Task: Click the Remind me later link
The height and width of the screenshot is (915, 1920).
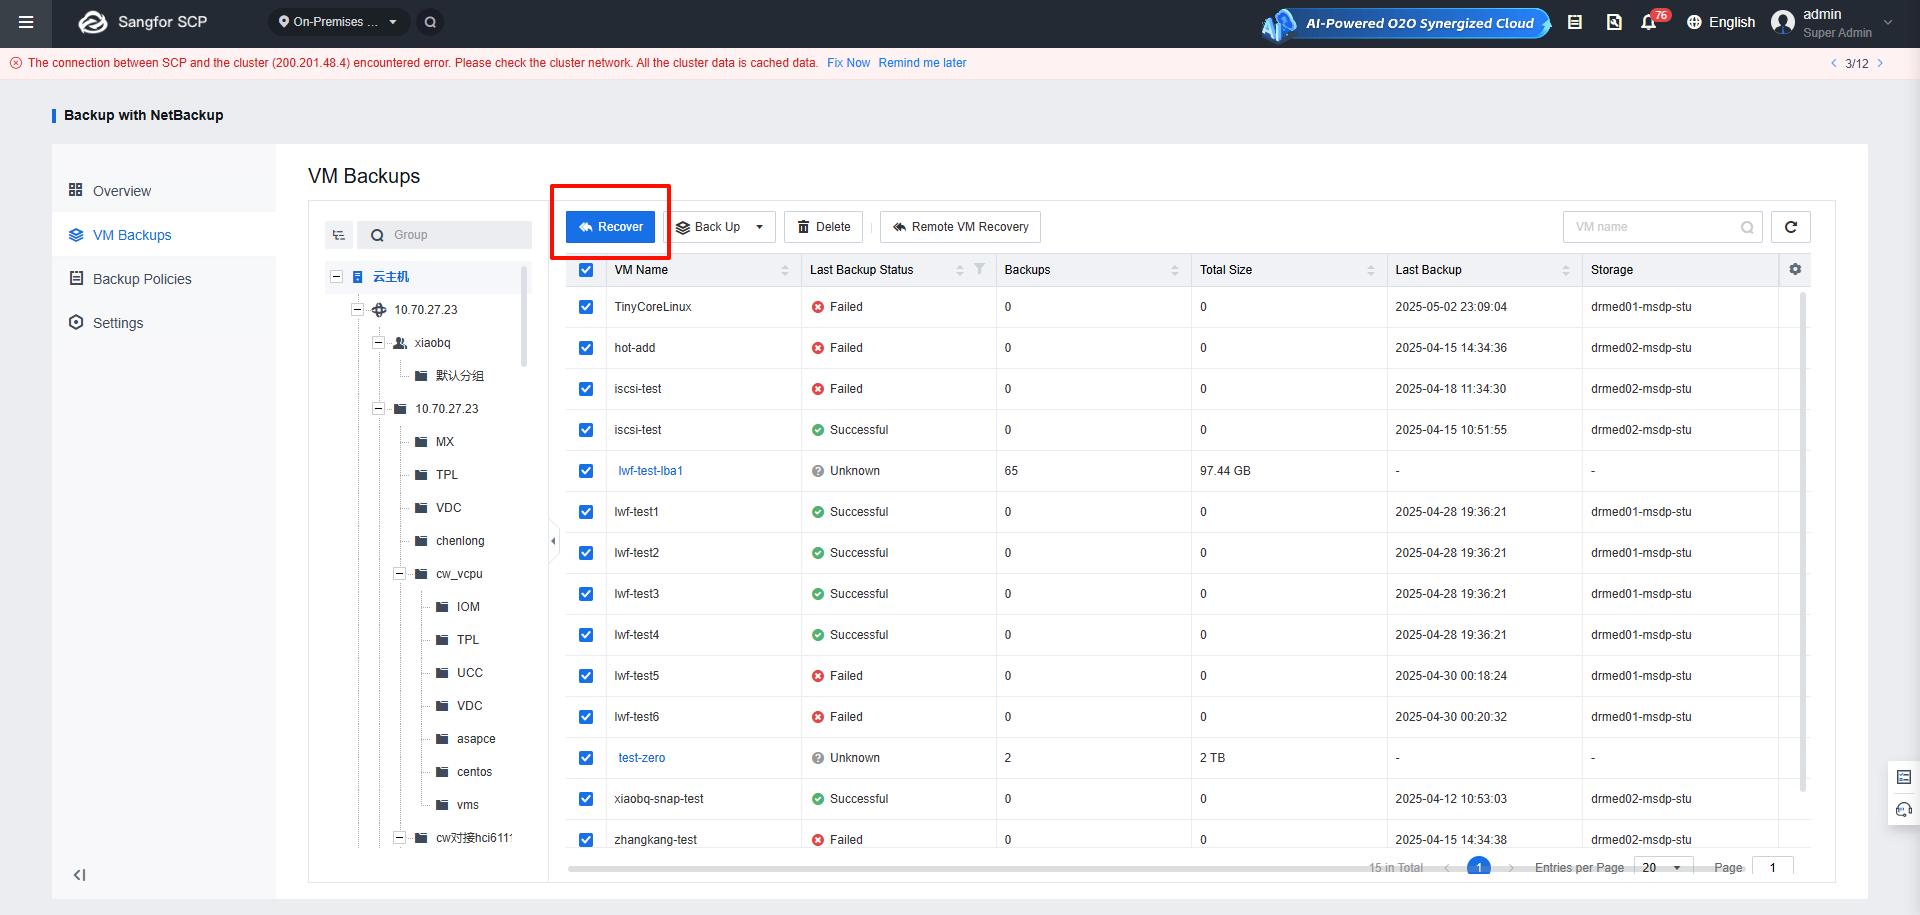Action: coord(922,63)
